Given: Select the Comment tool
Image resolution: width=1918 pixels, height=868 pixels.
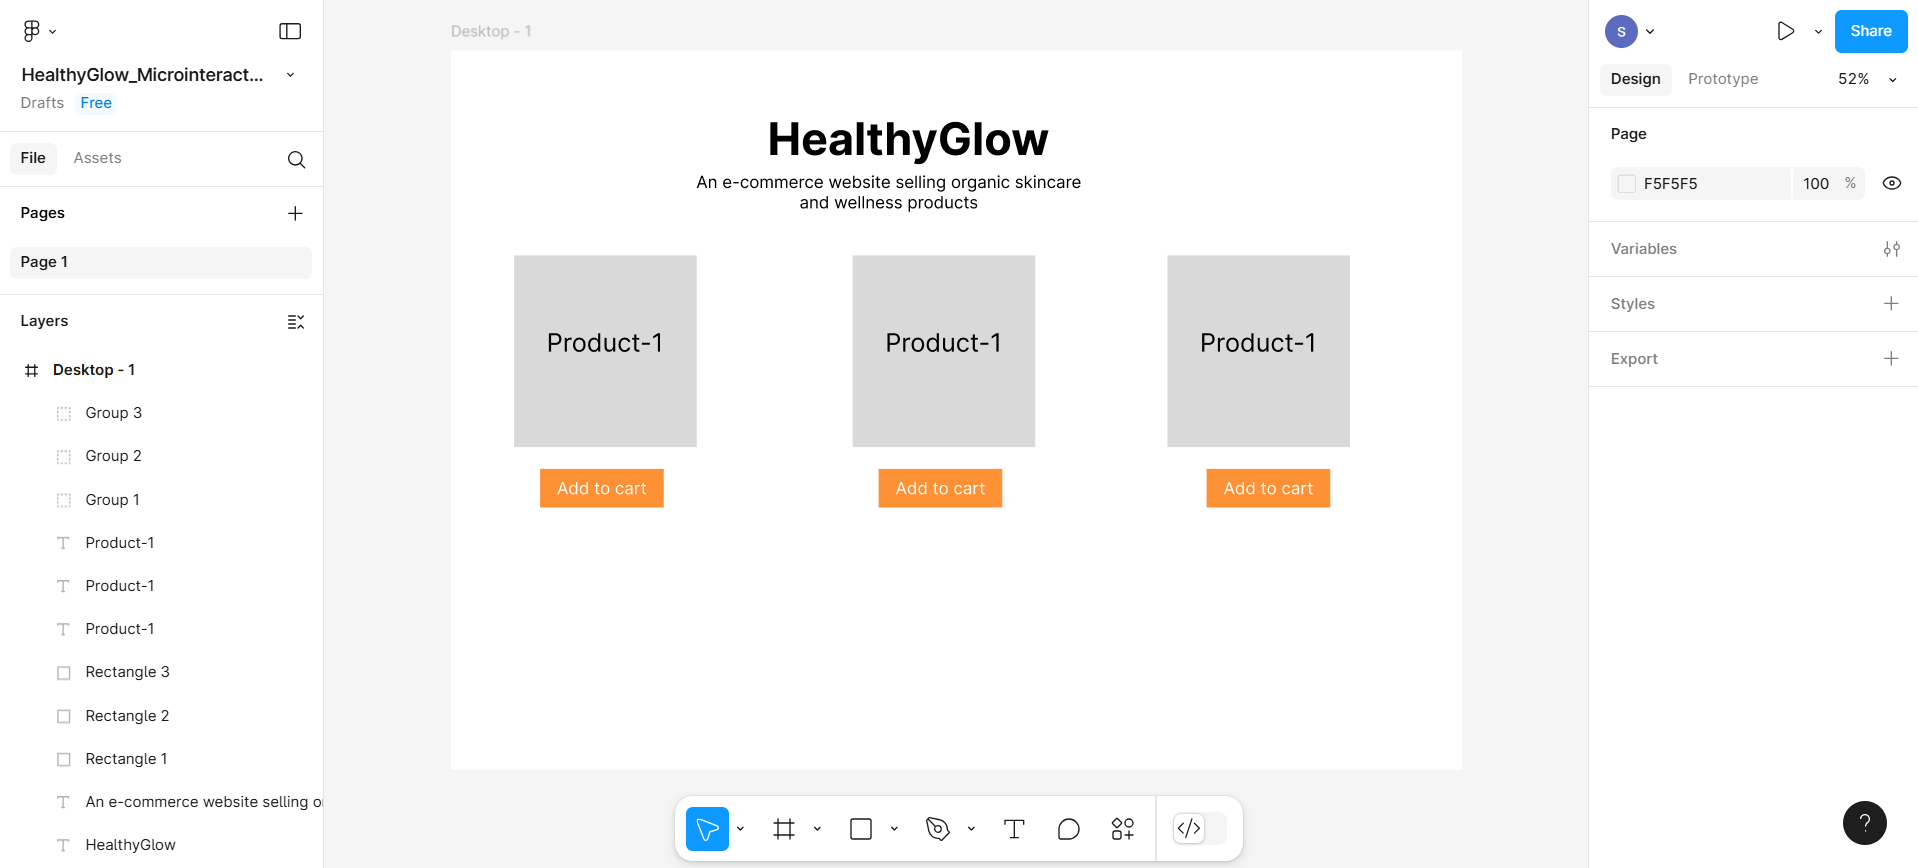Looking at the screenshot, I should point(1068,829).
